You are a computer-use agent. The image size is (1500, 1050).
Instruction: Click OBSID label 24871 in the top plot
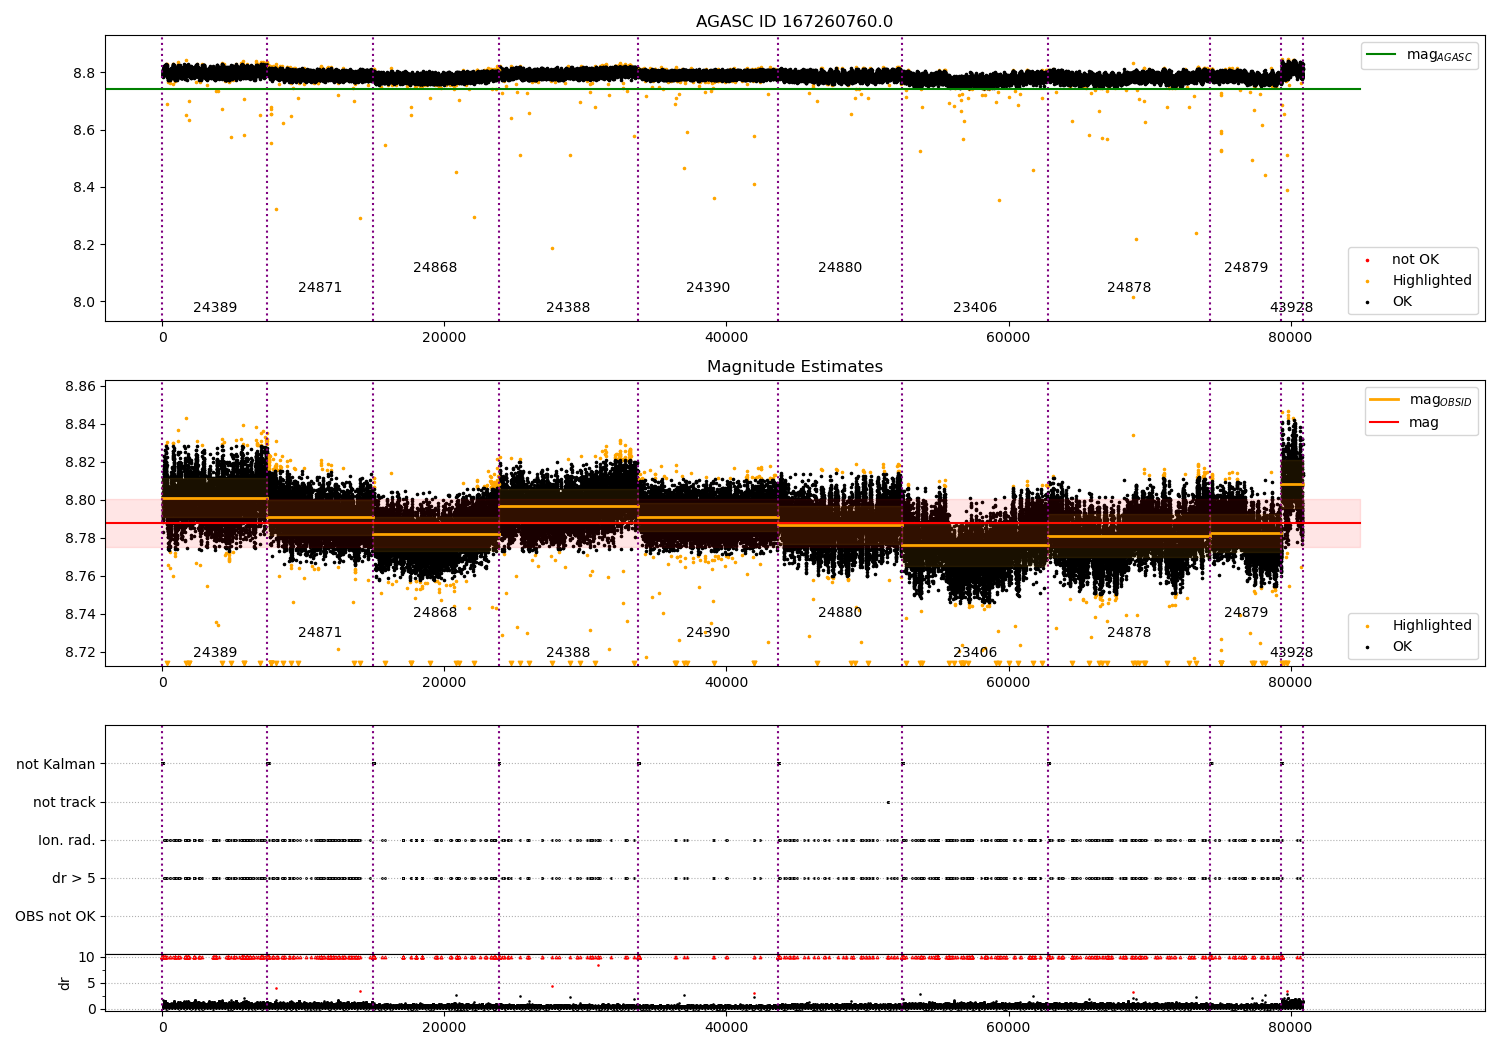tap(320, 288)
